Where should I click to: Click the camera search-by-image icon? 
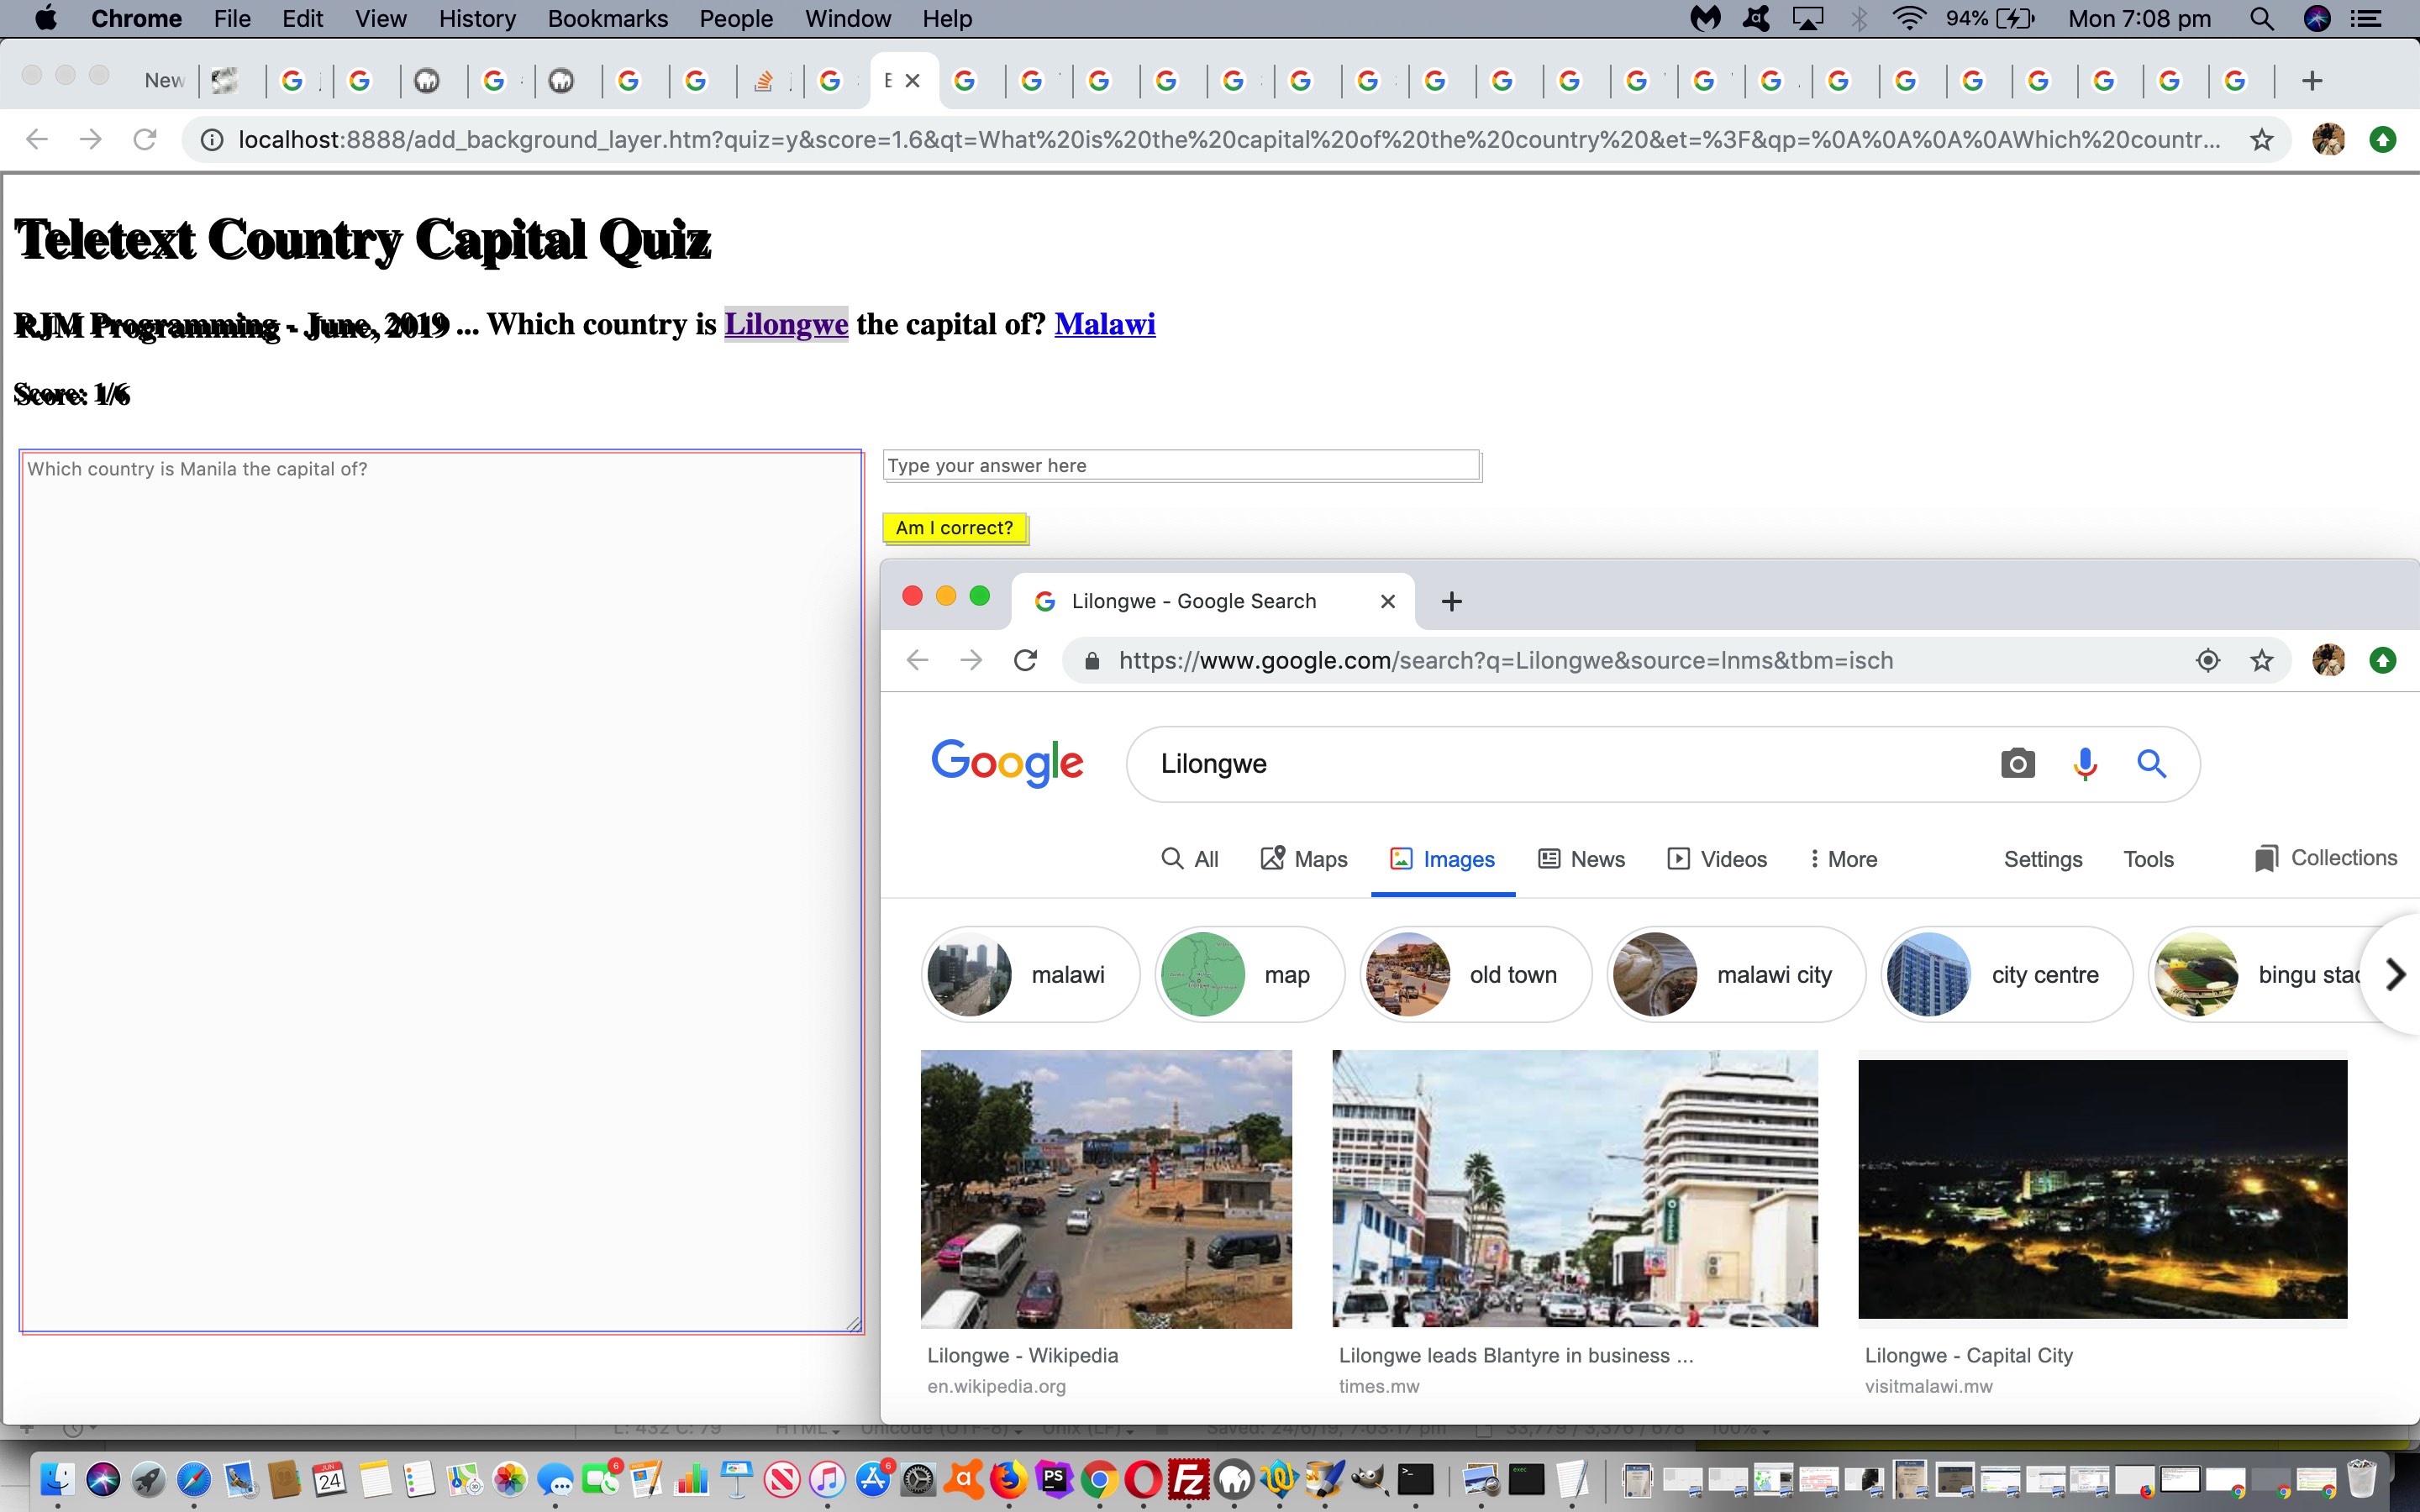coord(2017,764)
